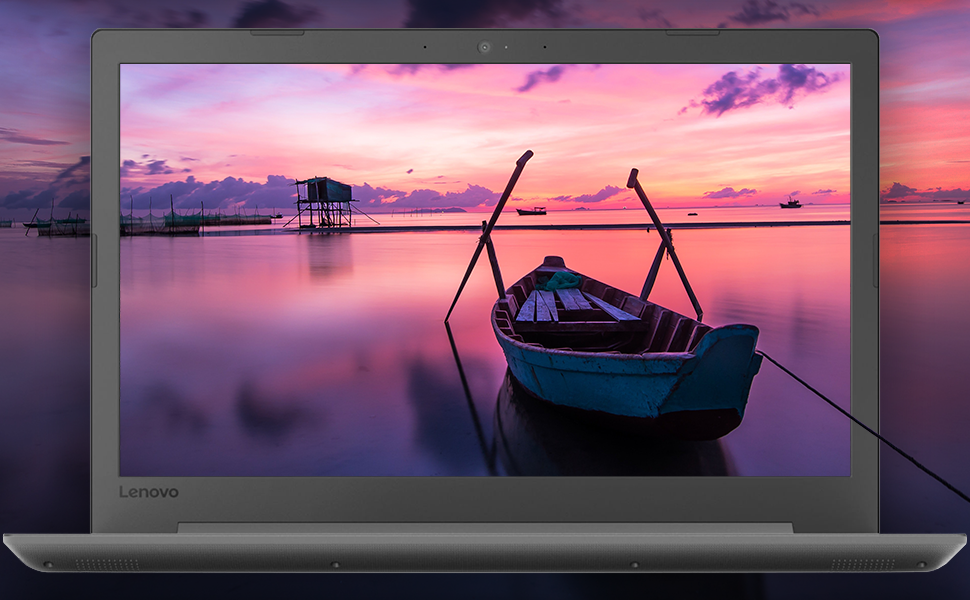Click the webcam lens above the display
This screenshot has width=970, height=600.
point(484,47)
